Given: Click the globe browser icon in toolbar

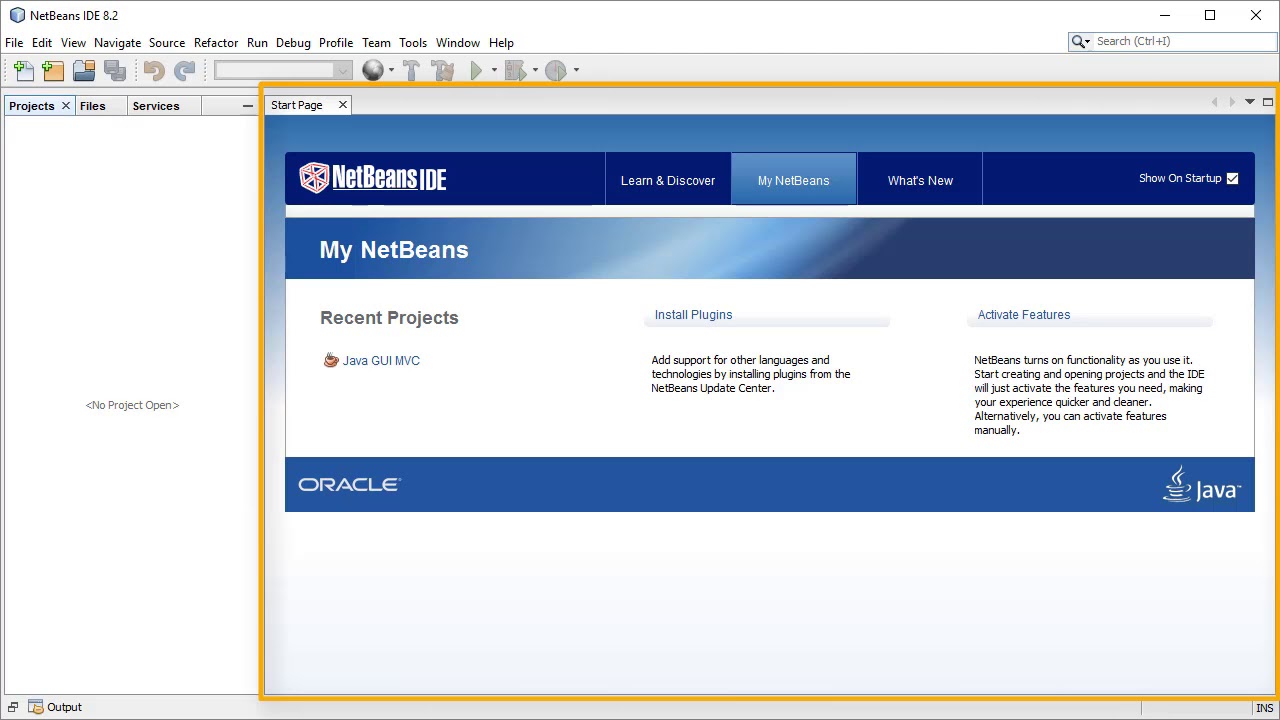Looking at the screenshot, I should 373,70.
